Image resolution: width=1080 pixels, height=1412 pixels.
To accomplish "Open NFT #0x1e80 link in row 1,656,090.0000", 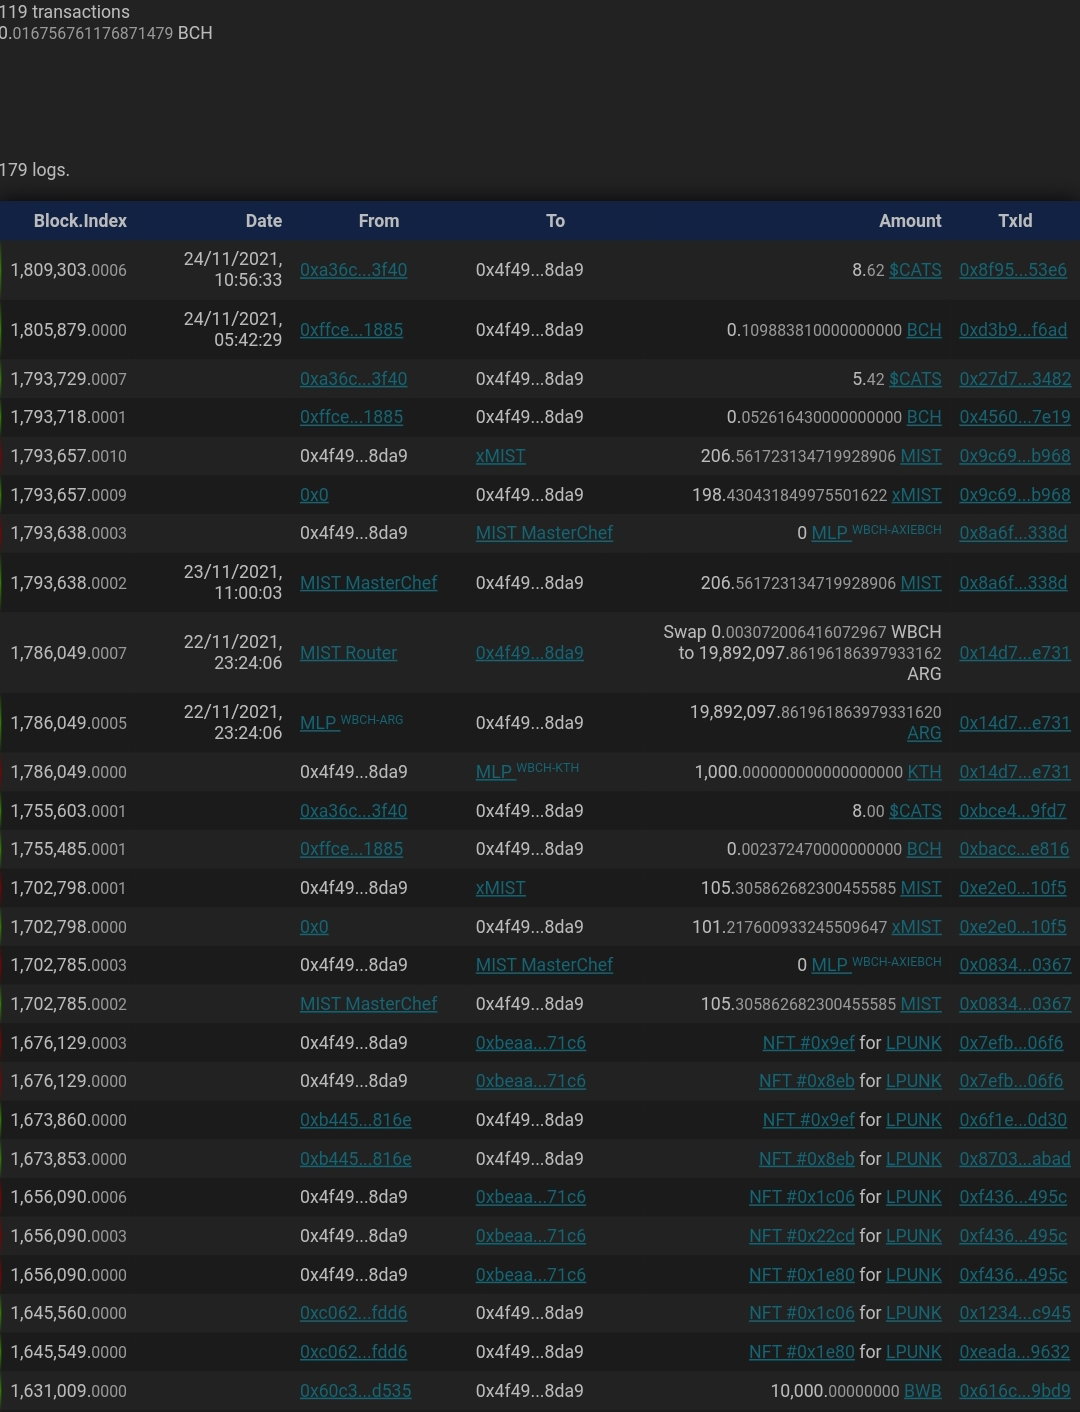I will (801, 1275).
